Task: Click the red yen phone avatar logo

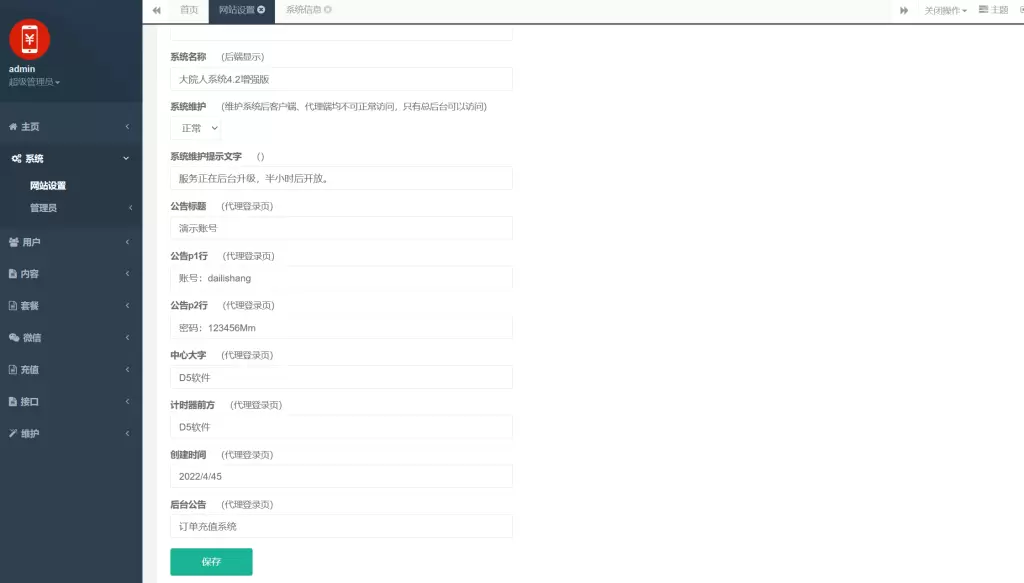Action: pos(29,39)
